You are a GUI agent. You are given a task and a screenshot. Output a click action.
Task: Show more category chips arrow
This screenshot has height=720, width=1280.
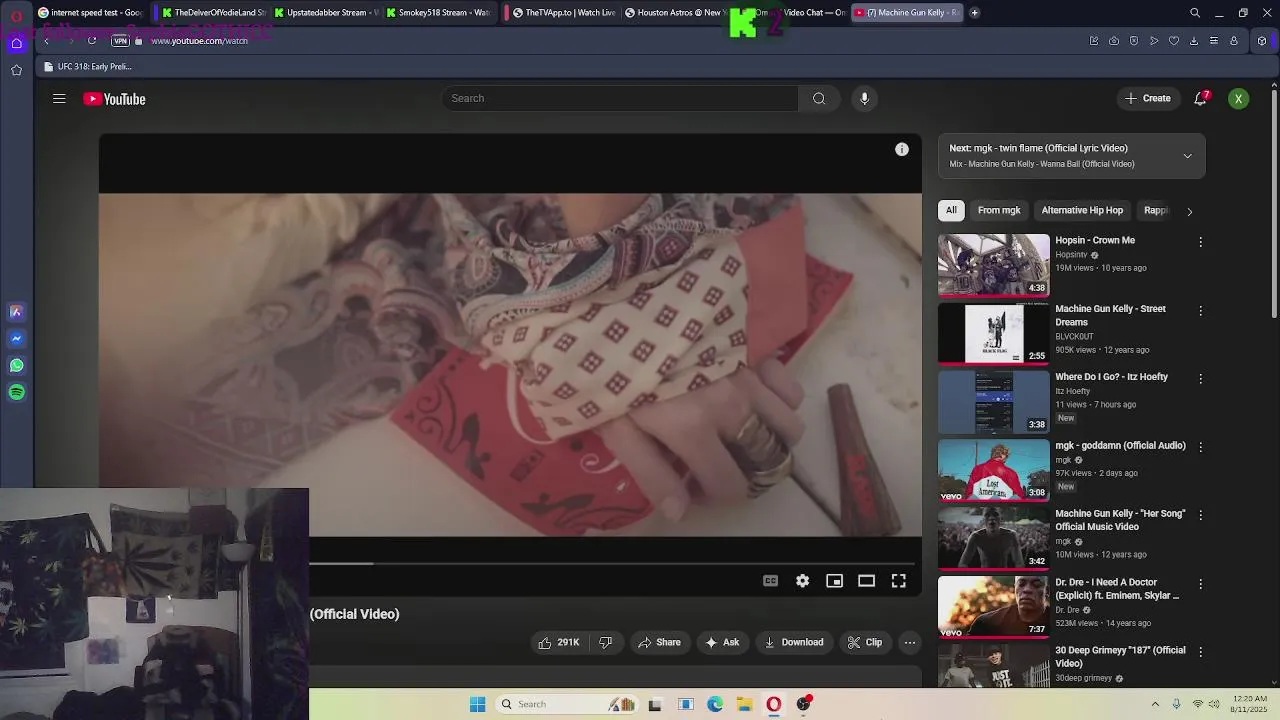pyautogui.click(x=1189, y=211)
